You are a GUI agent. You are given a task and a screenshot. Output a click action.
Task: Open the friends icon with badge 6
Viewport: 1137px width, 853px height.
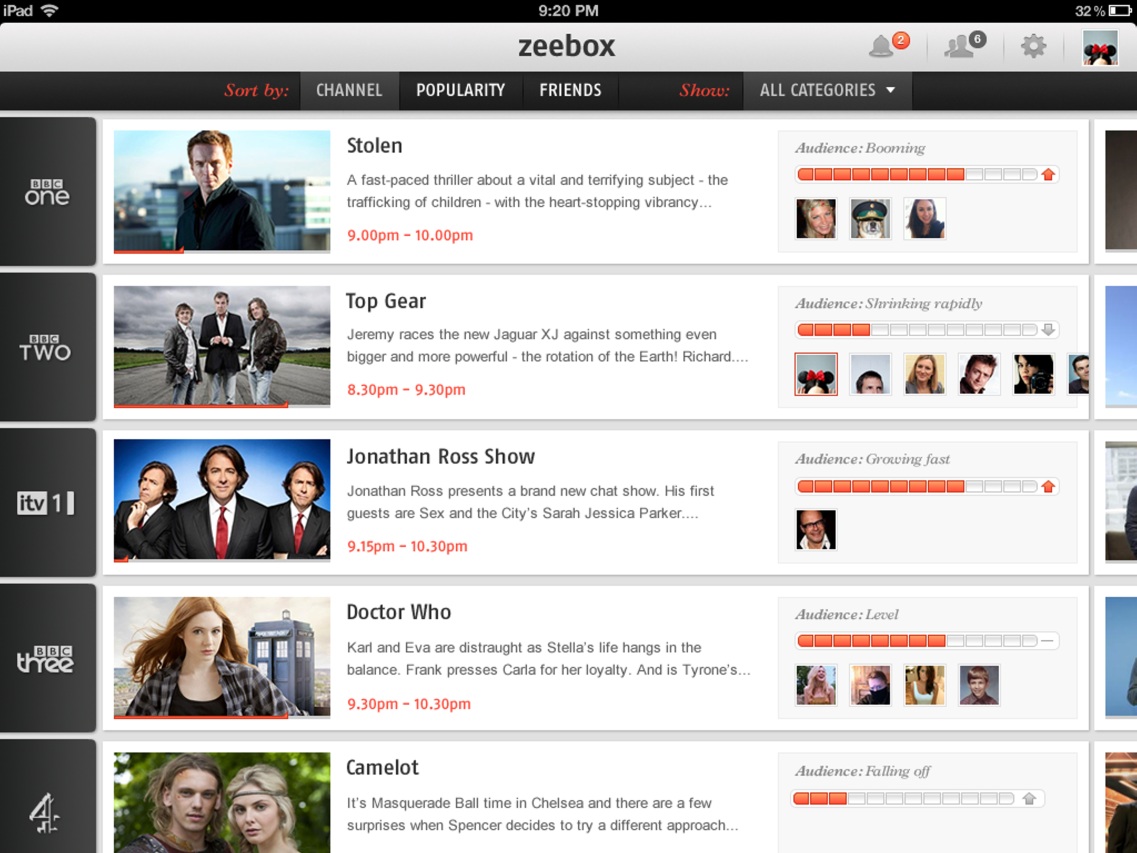point(964,45)
